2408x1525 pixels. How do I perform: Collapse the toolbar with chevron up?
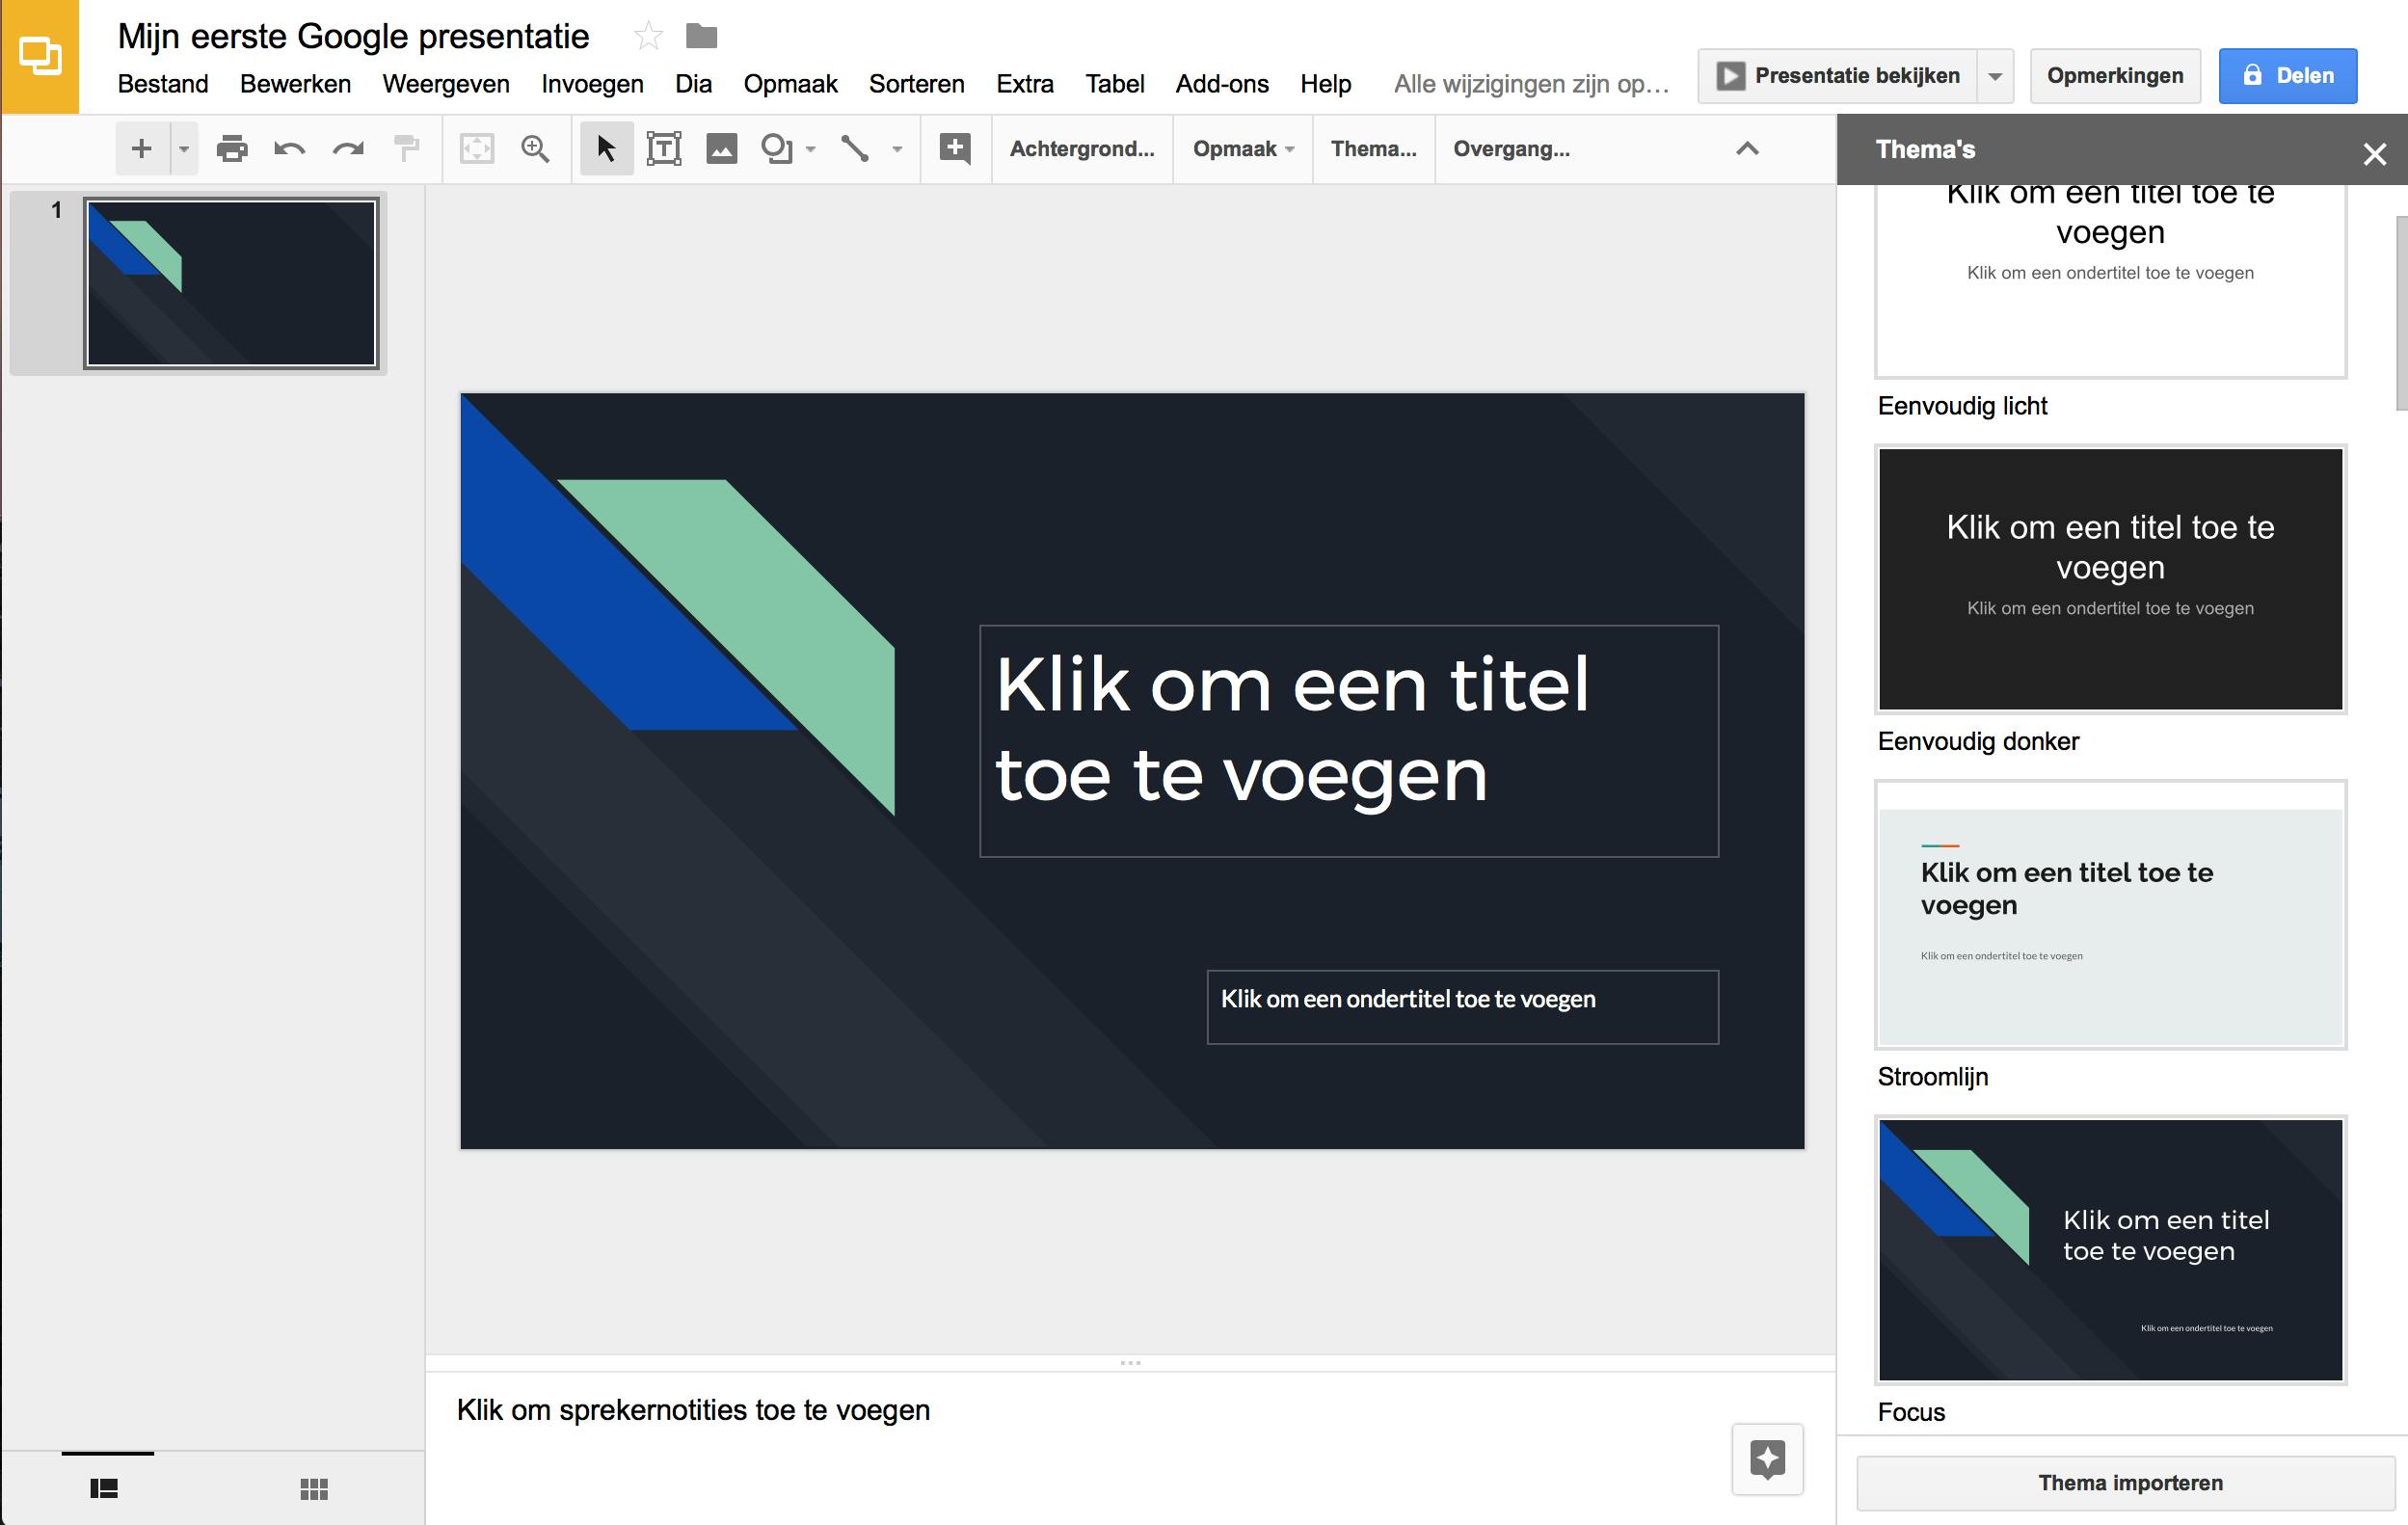point(1746,149)
